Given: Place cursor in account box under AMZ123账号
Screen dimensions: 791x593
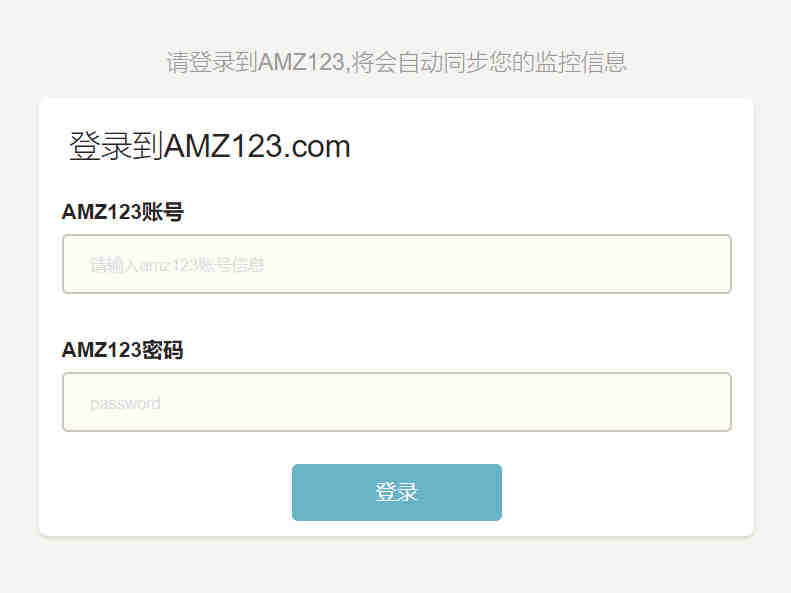Looking at the screenshot, I should point(397,264).
